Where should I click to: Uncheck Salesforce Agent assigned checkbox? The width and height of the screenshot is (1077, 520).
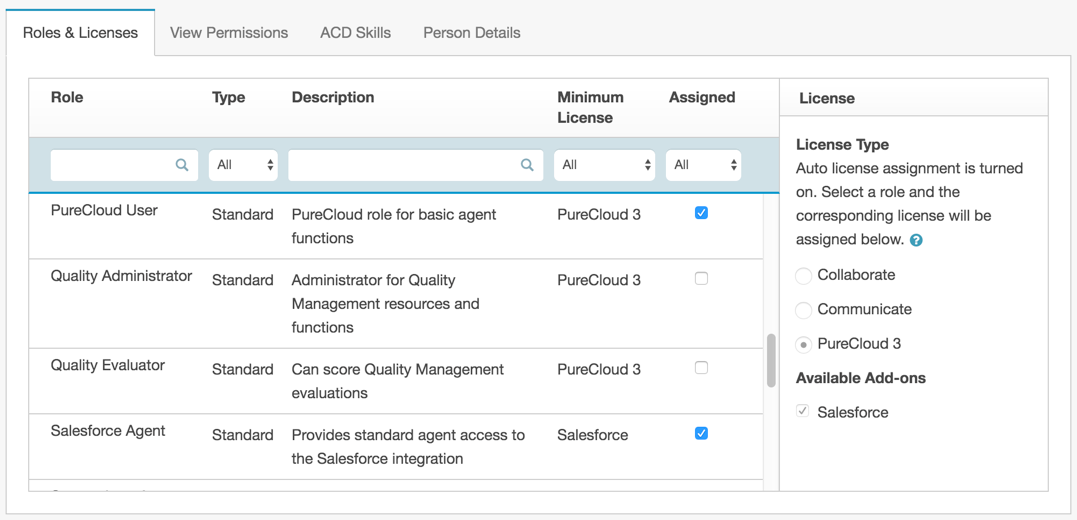[x=701, y=433]
